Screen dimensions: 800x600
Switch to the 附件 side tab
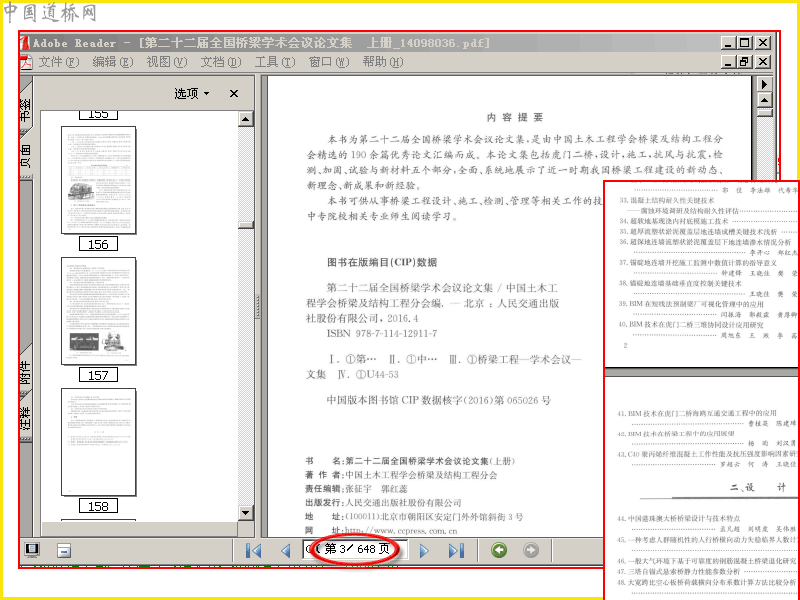pyautogui.click(x=26, y=371)
